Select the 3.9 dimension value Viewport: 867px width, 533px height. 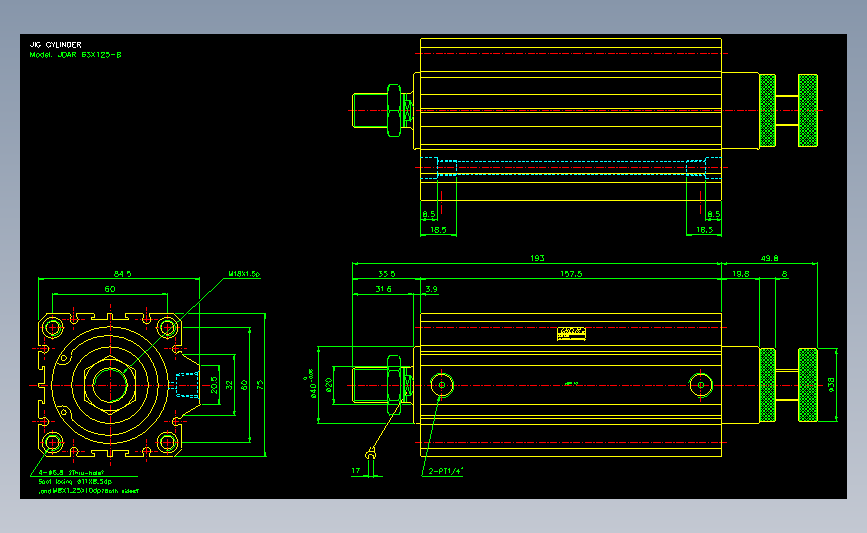431,289
